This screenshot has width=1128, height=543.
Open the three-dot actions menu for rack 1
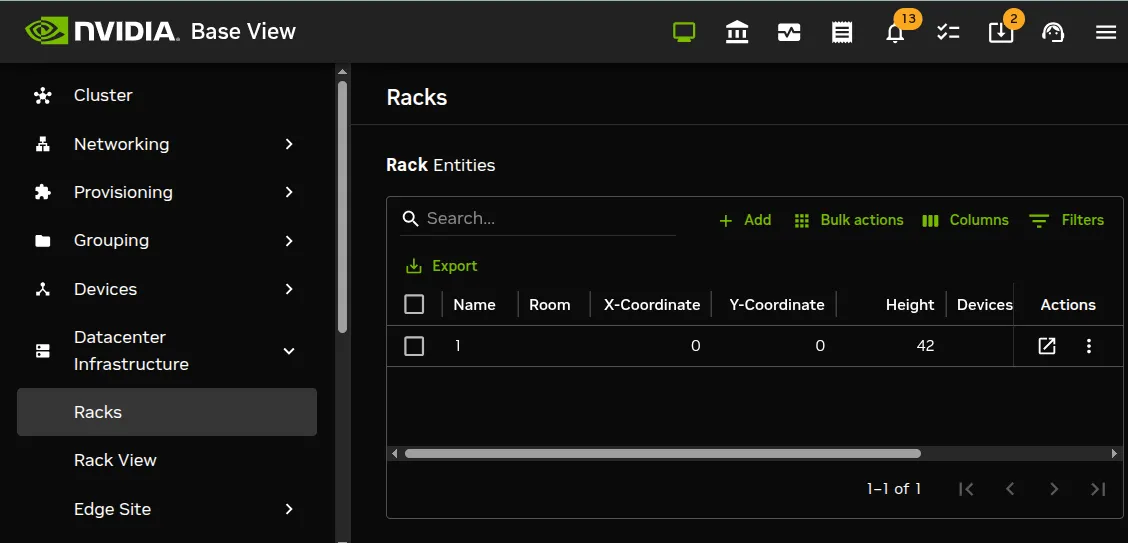(1088, 346)
